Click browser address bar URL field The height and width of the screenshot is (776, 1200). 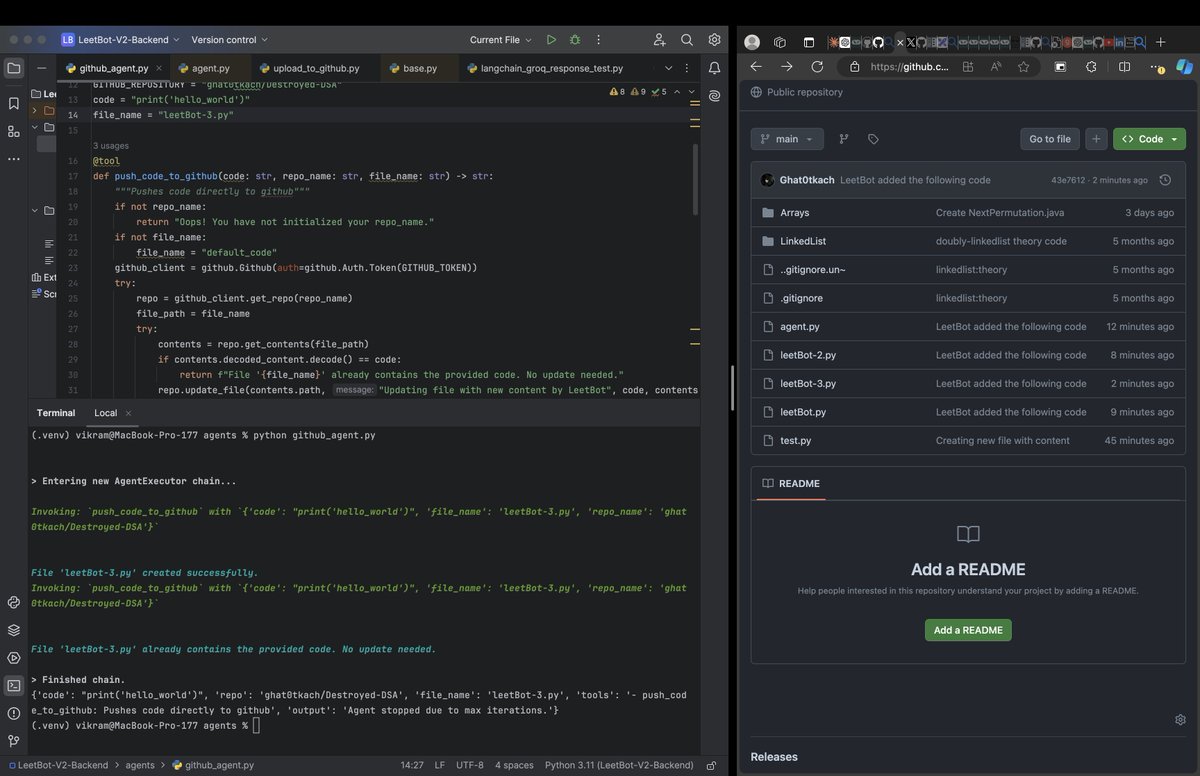(910, 67)
